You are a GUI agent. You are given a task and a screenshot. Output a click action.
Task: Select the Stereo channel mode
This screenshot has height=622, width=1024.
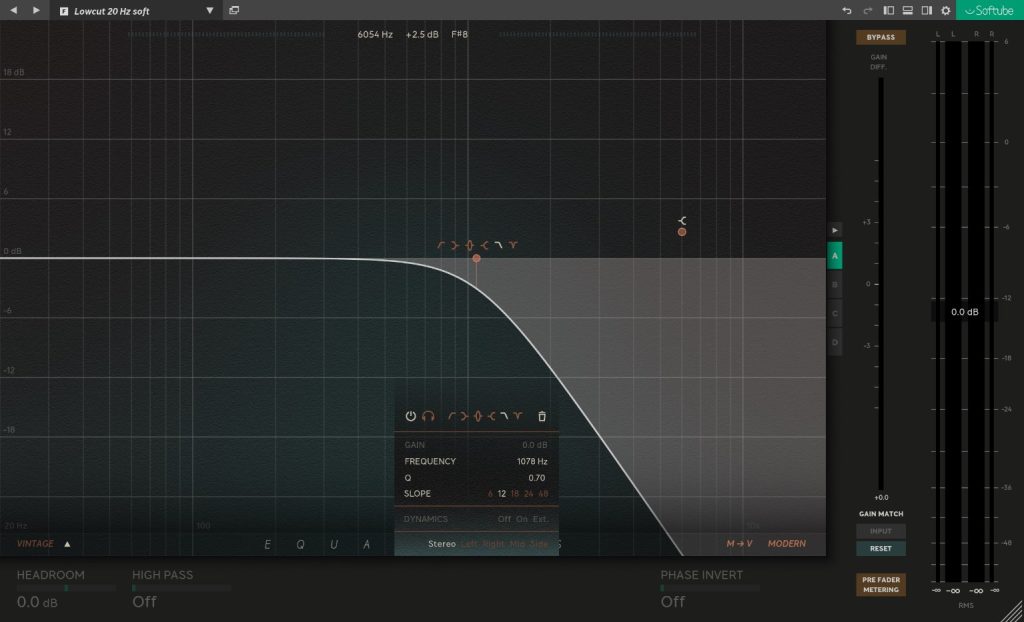pyautogui.click(x=441, y=543)
